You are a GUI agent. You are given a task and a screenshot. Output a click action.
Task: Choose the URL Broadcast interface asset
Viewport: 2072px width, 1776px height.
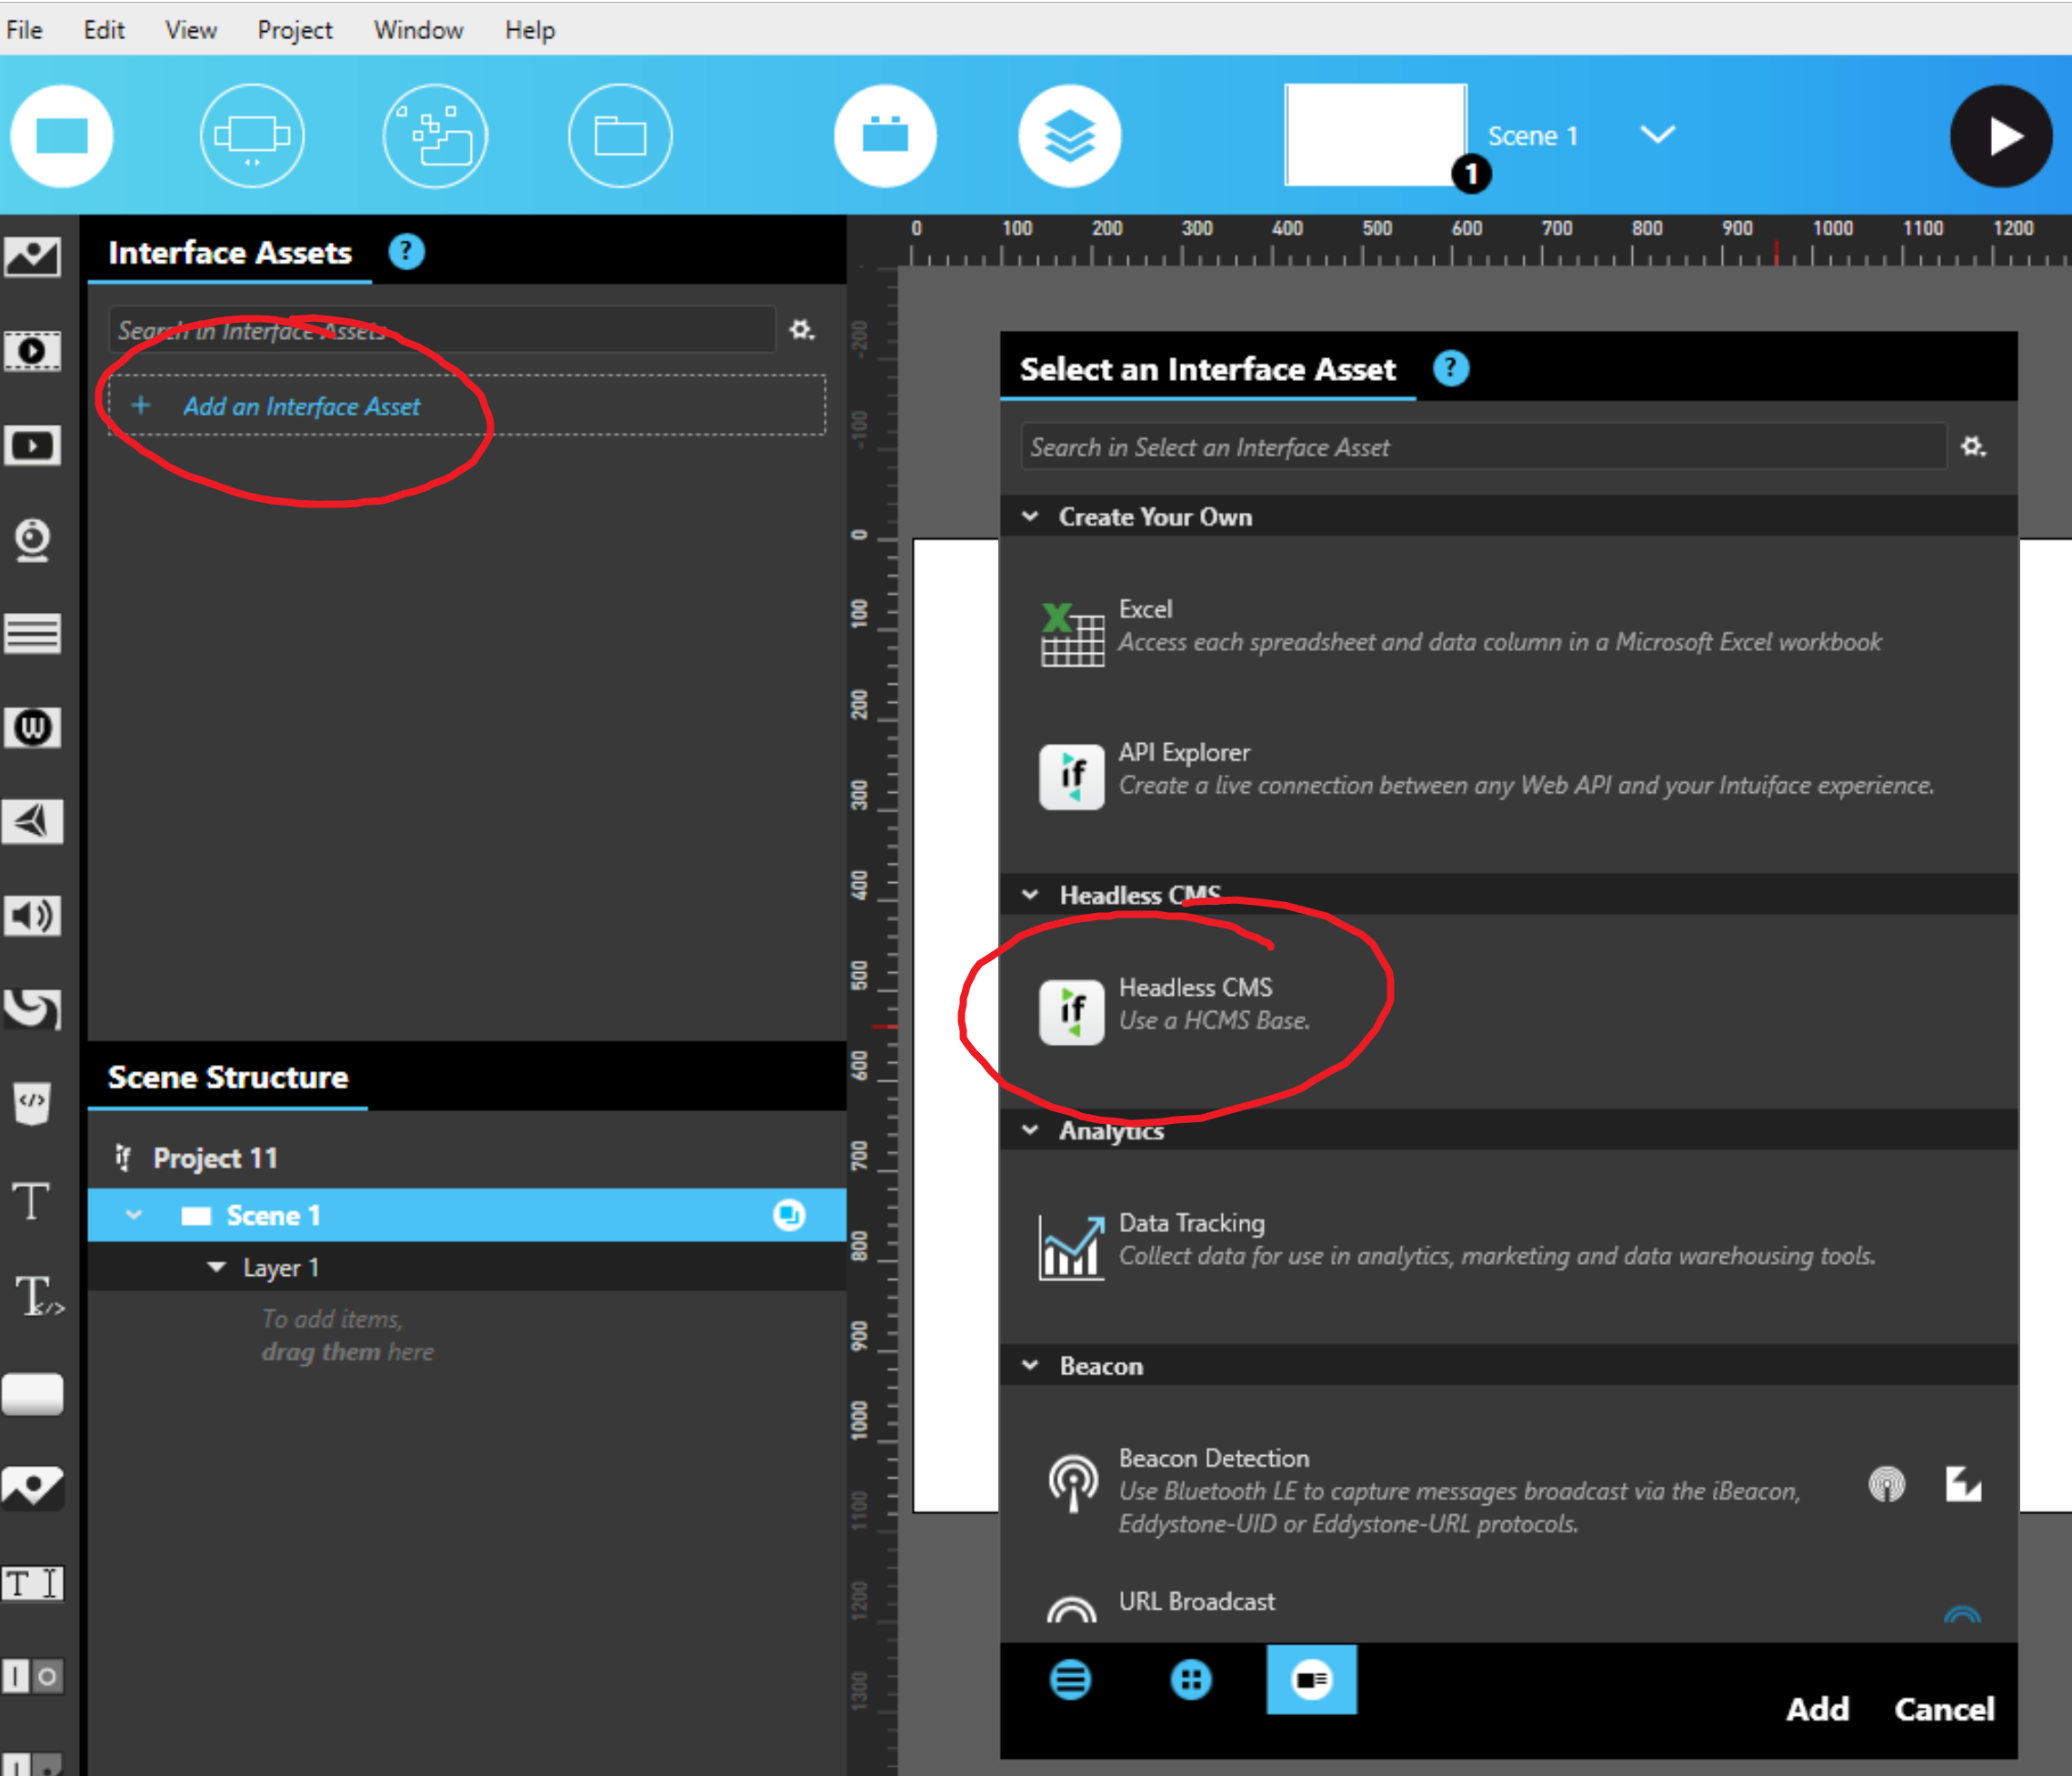pyautogui.click(x=1508, y=1604)
